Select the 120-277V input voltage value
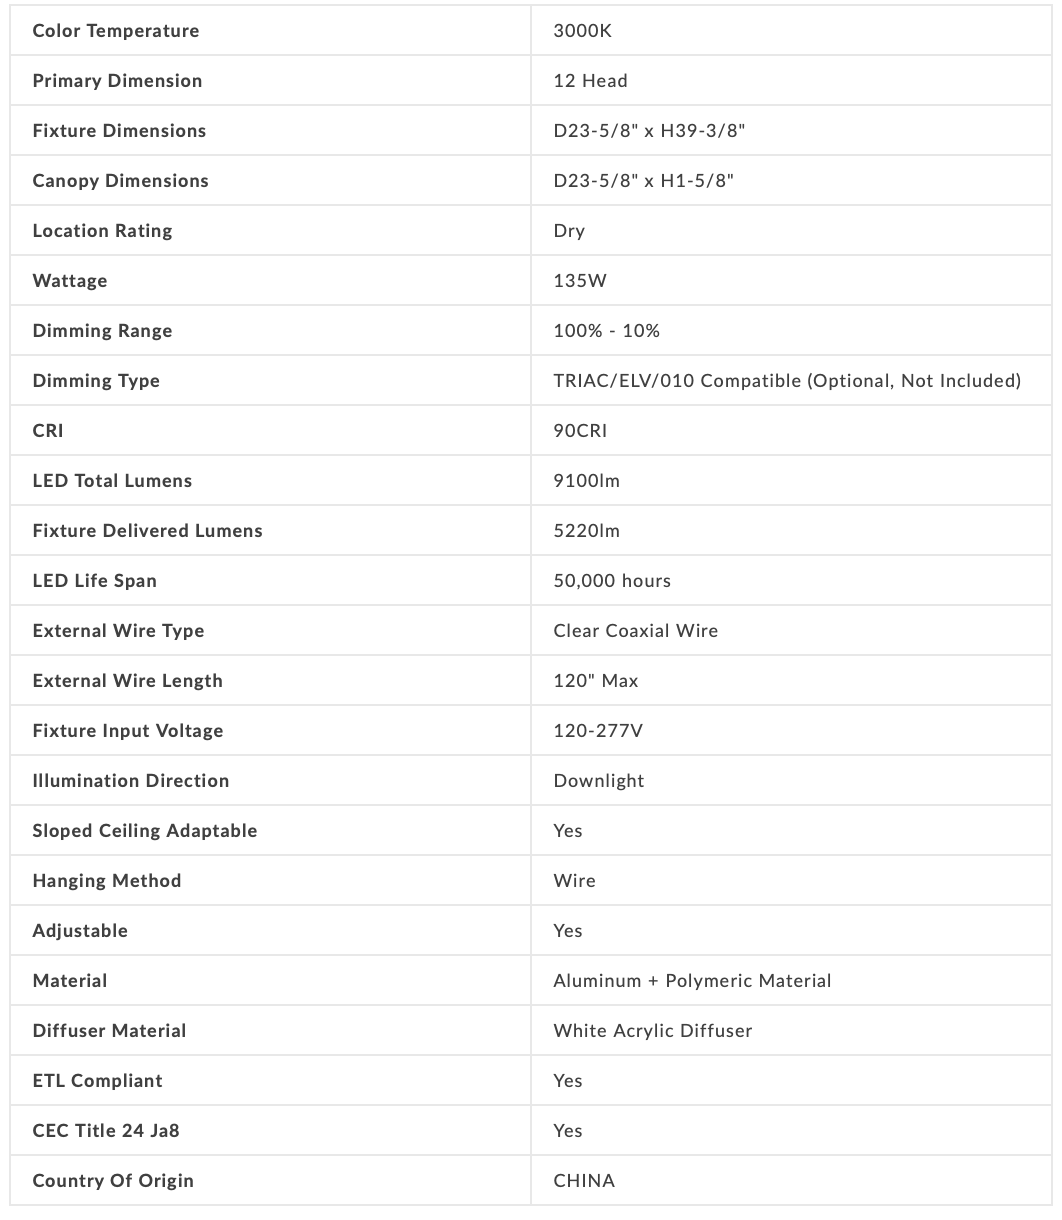Viewport: 1062px width, 1220px height. click(x=598, y=731)
